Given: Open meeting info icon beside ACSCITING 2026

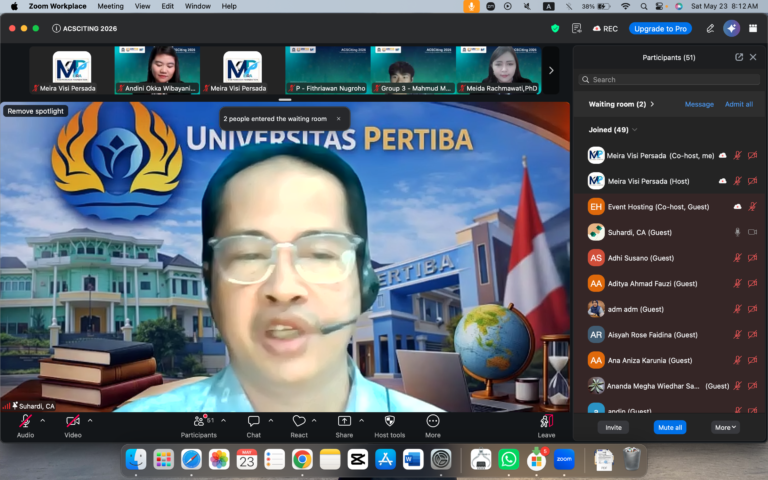Looking at the screenshot, I should coord(56,28).
